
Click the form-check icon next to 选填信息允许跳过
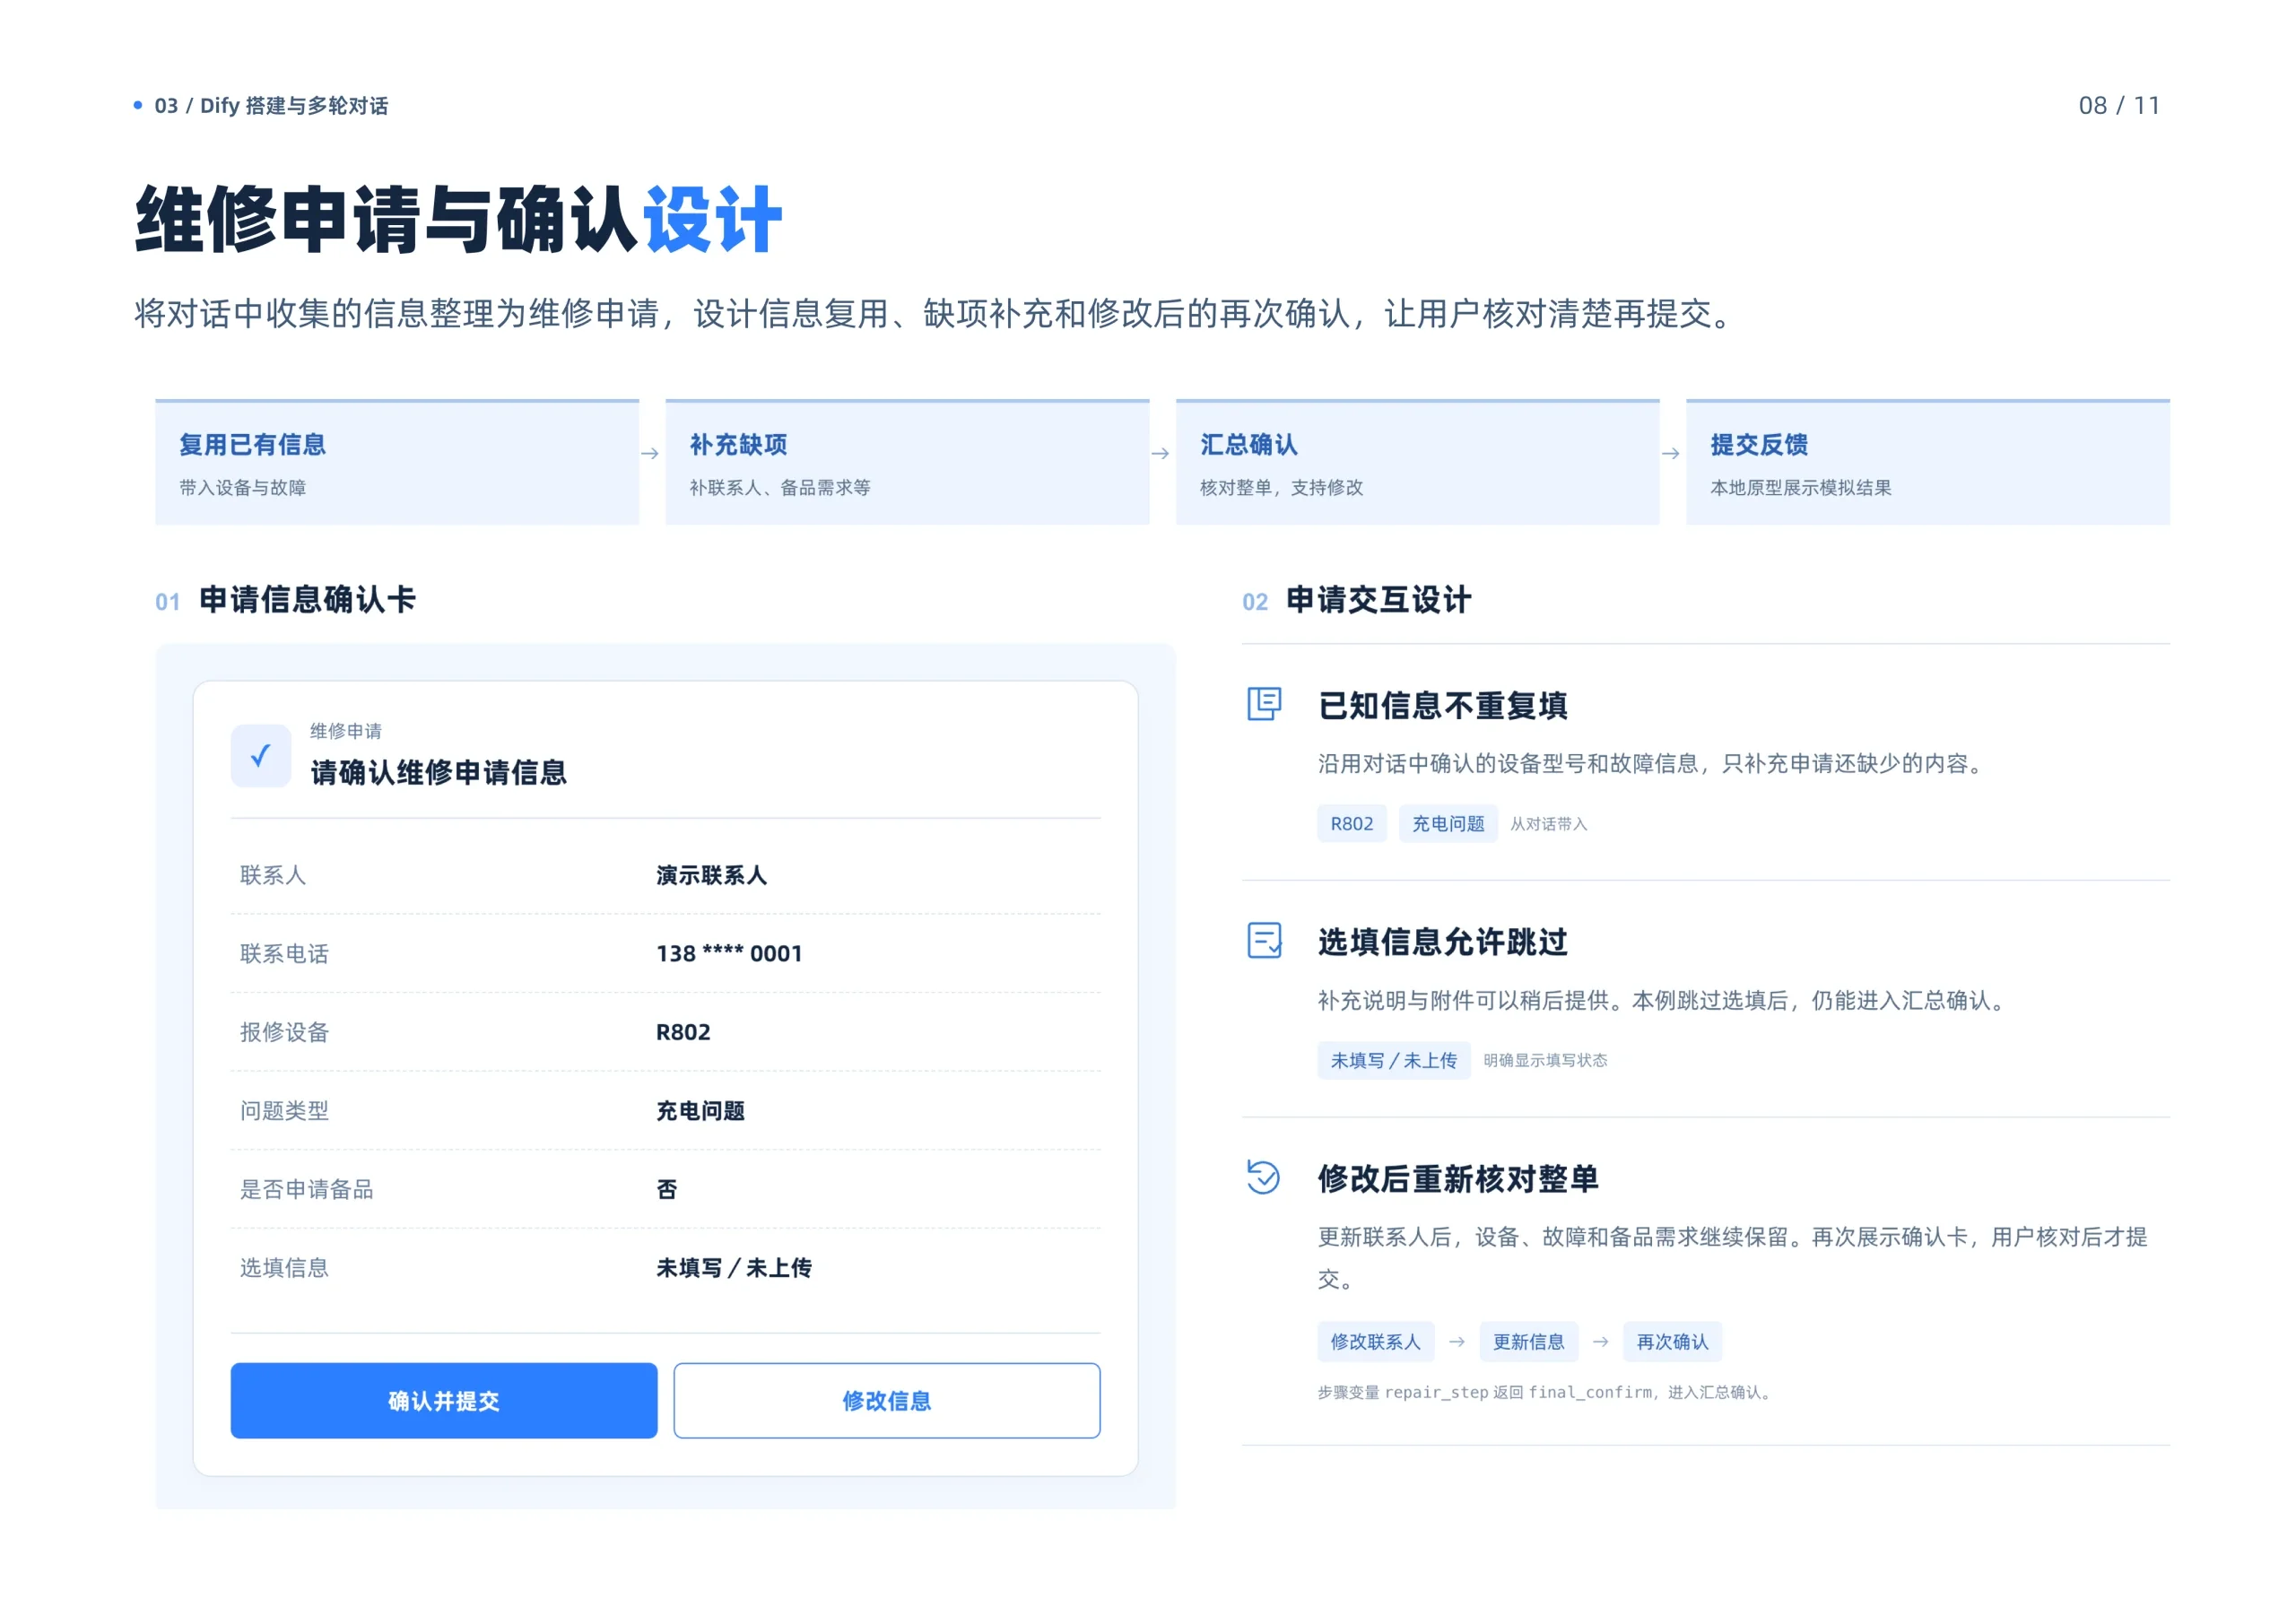click(1264, 940)
